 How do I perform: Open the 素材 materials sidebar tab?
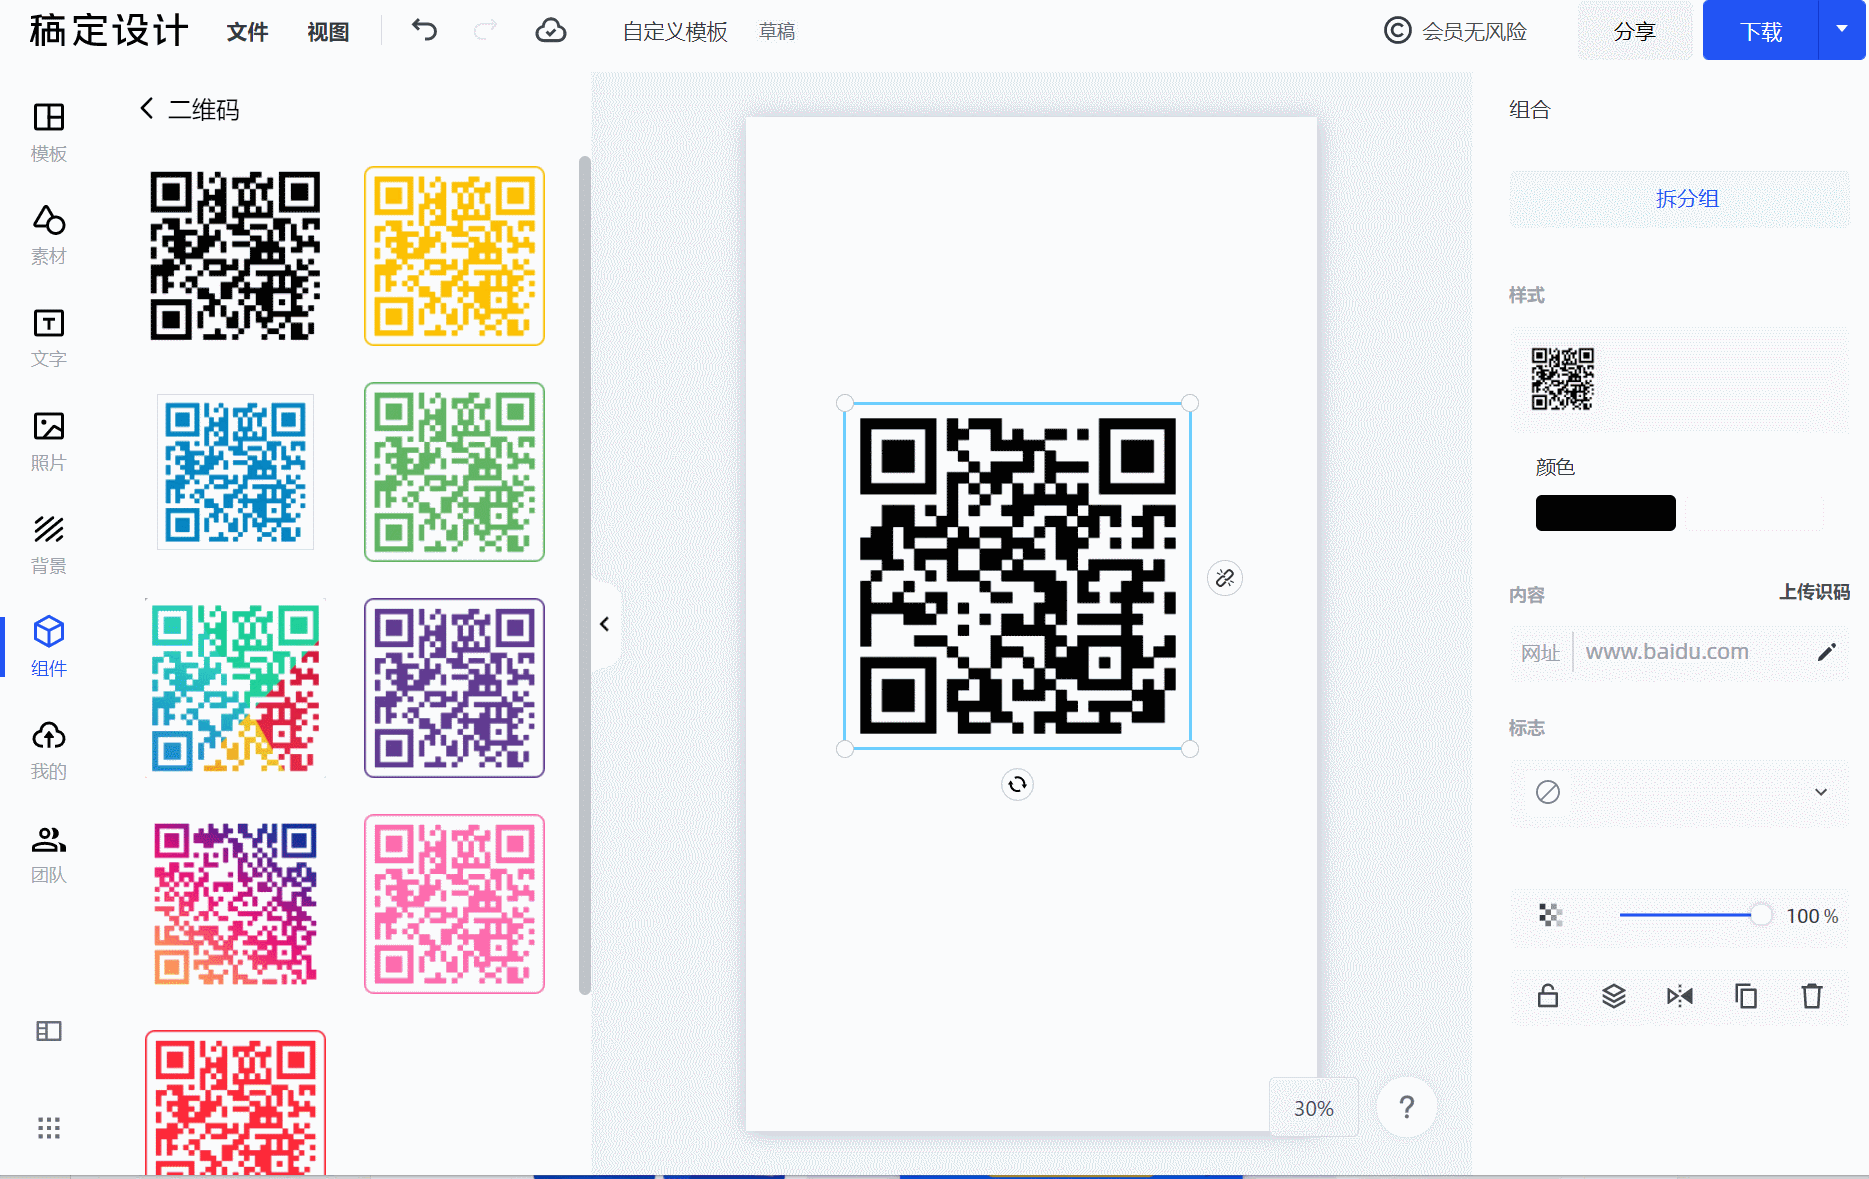tap(48, 235)
